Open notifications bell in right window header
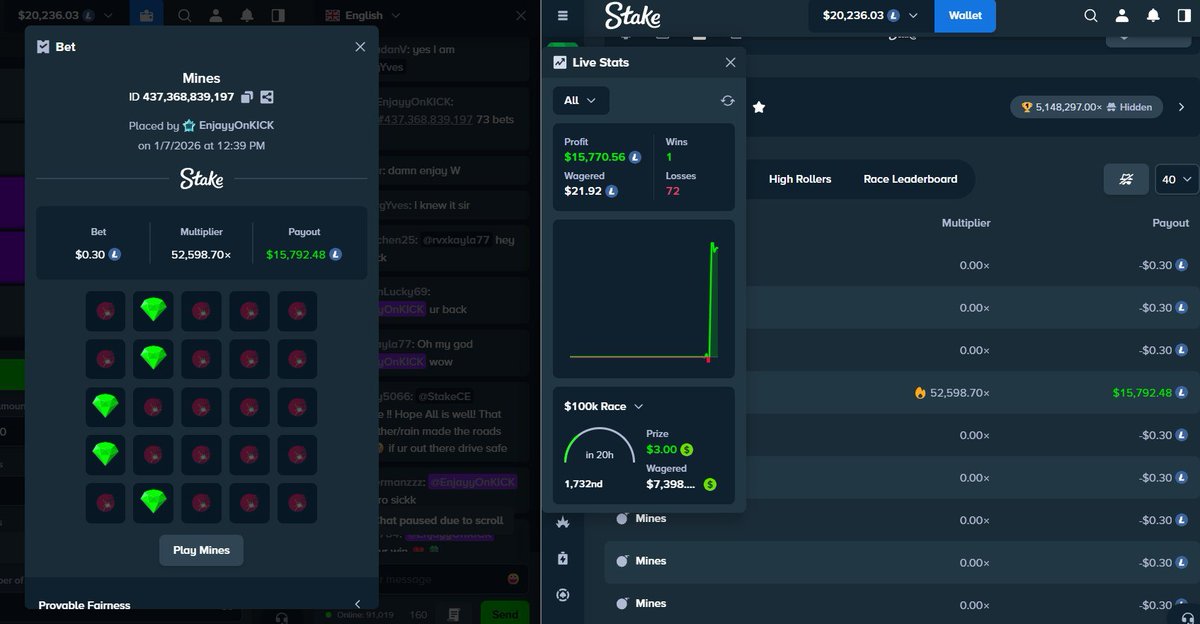 [x=1153, y=15]
